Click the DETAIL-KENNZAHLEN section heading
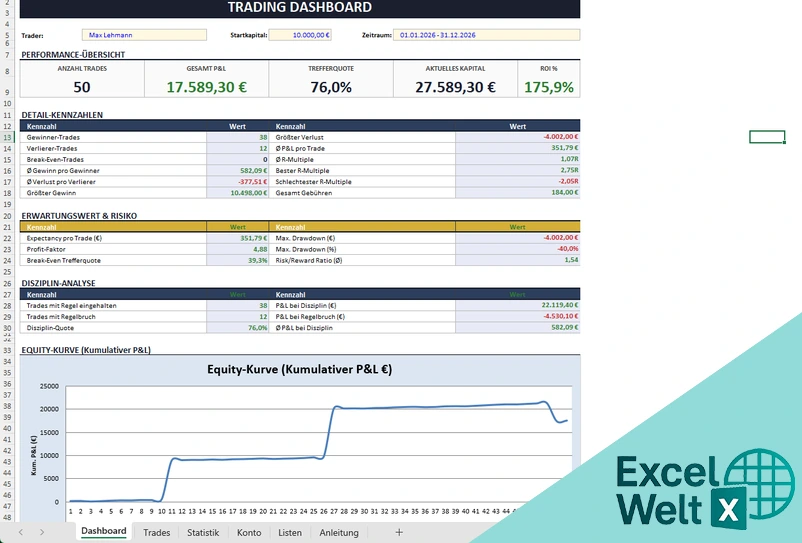This screenshot has width=802, height=543. 62,115
